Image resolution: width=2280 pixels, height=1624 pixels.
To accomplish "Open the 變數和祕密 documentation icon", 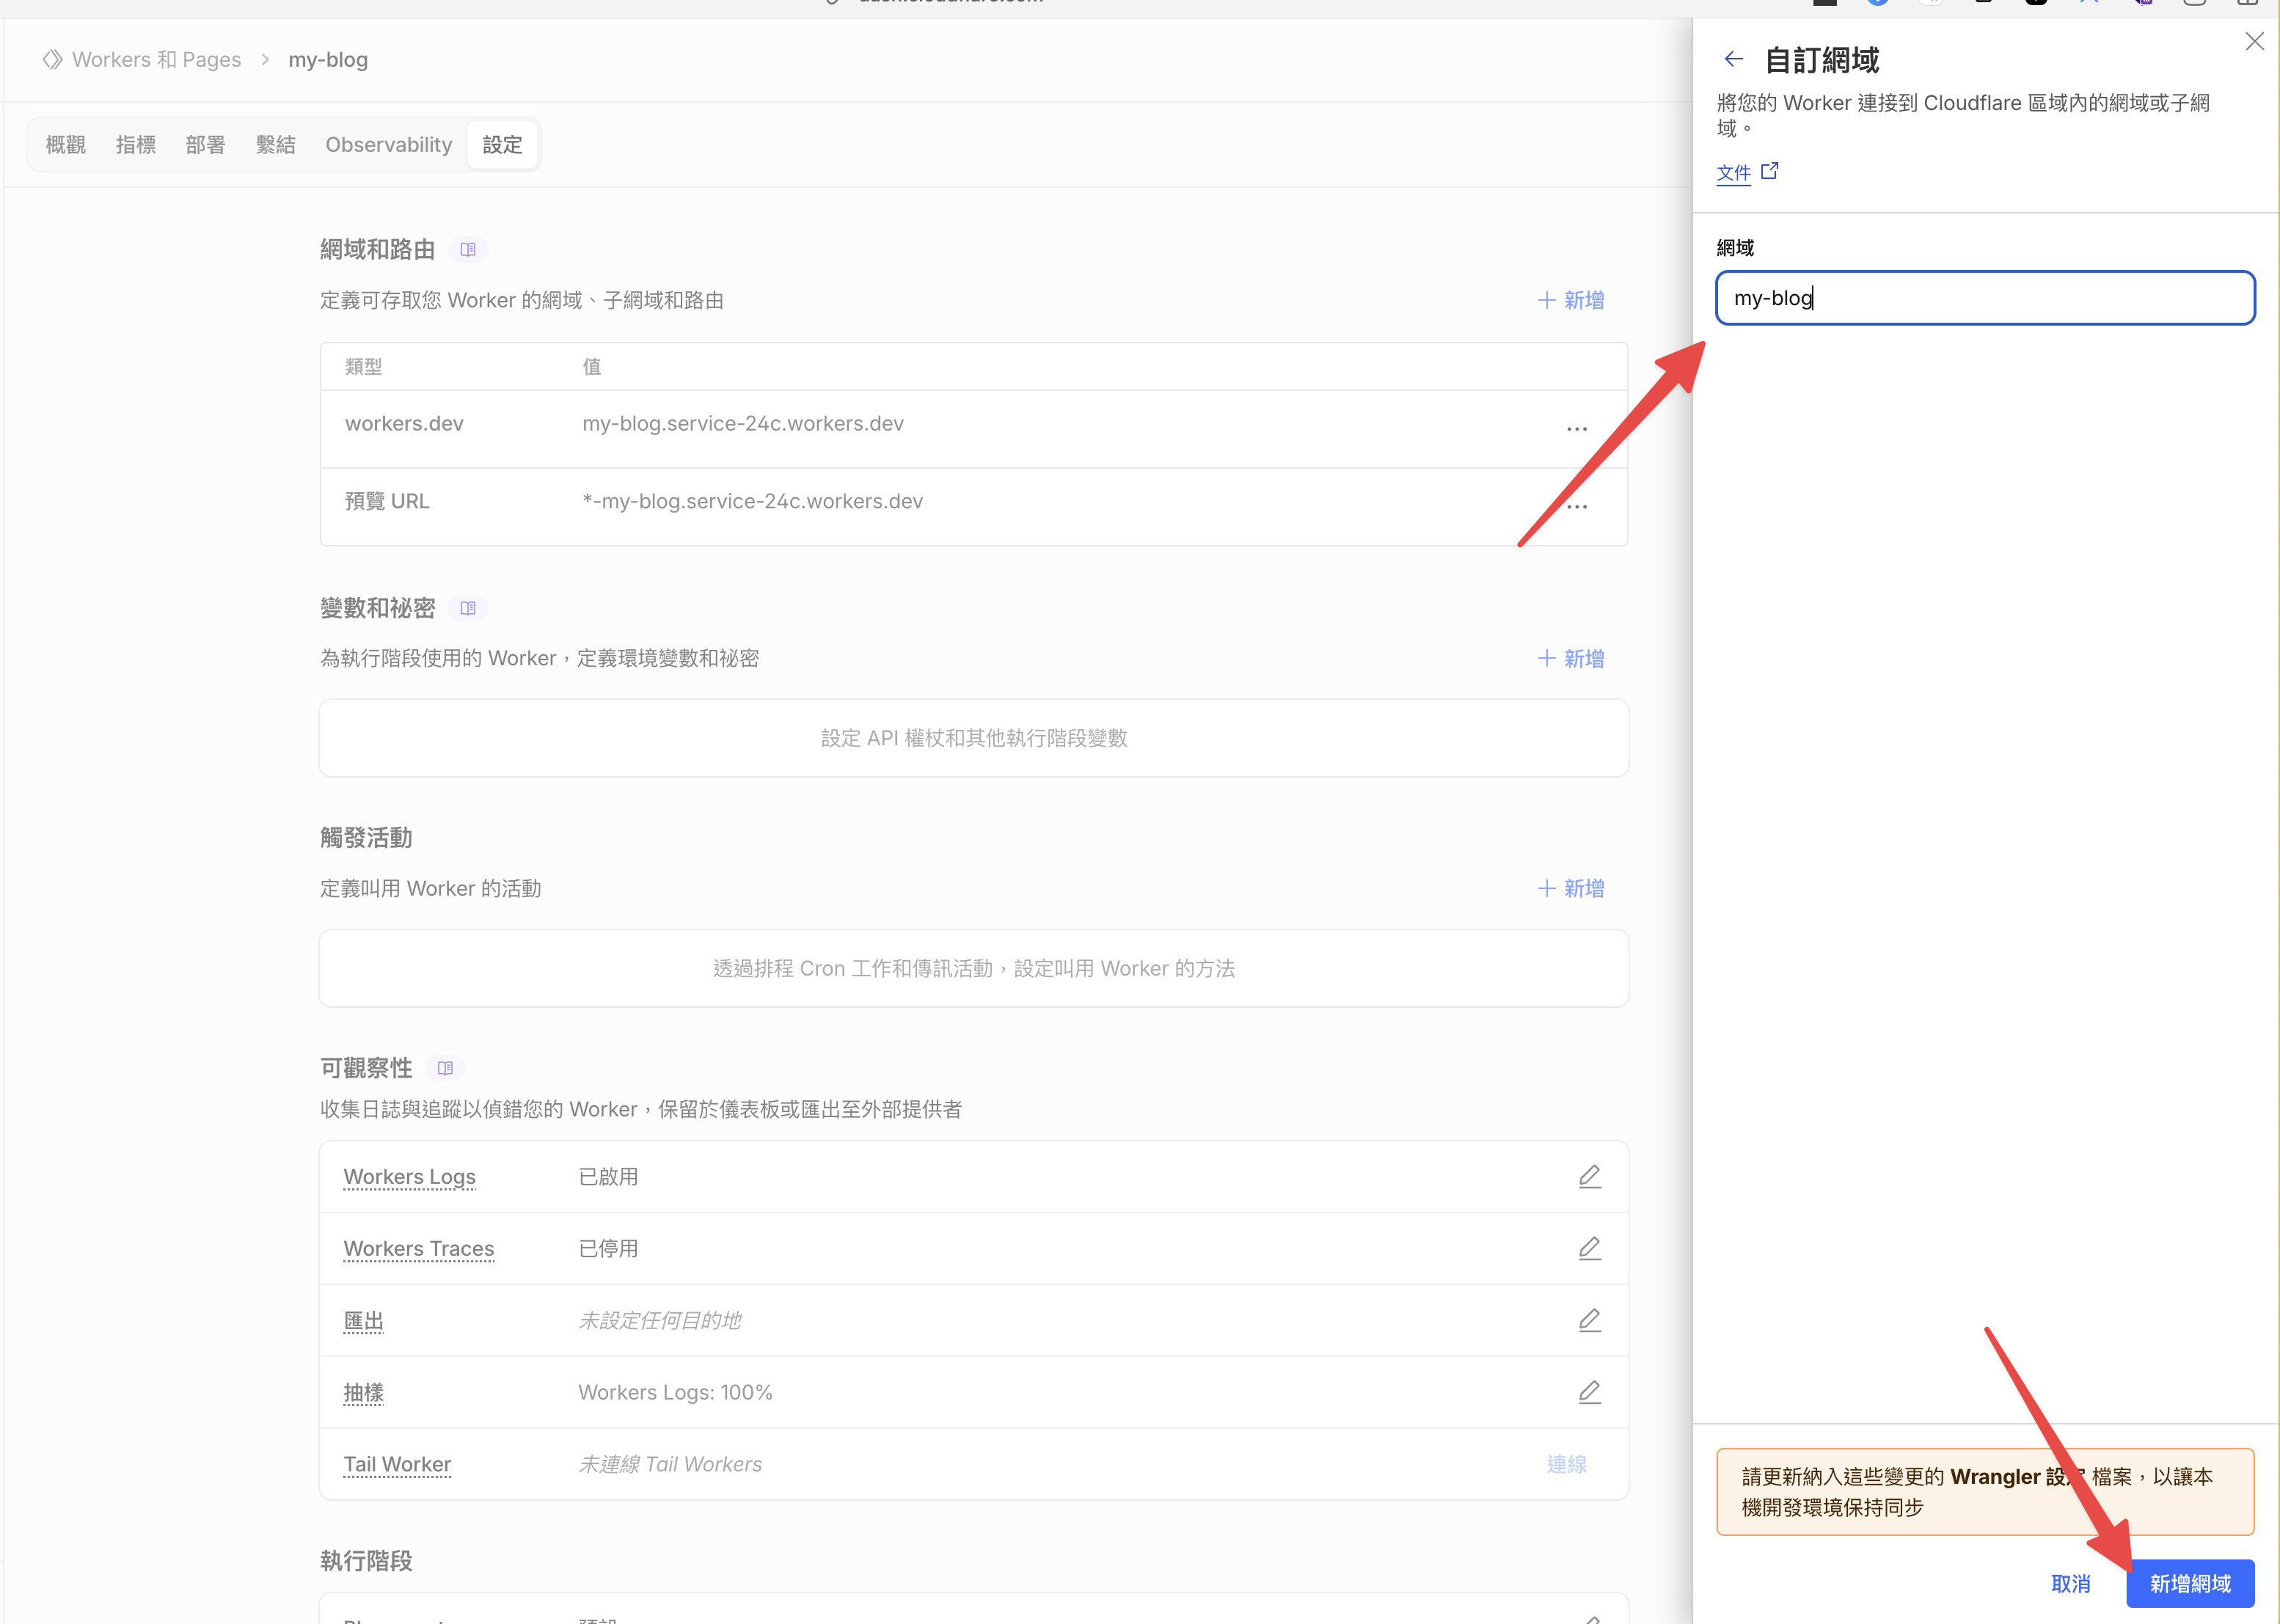I will 468,607.
